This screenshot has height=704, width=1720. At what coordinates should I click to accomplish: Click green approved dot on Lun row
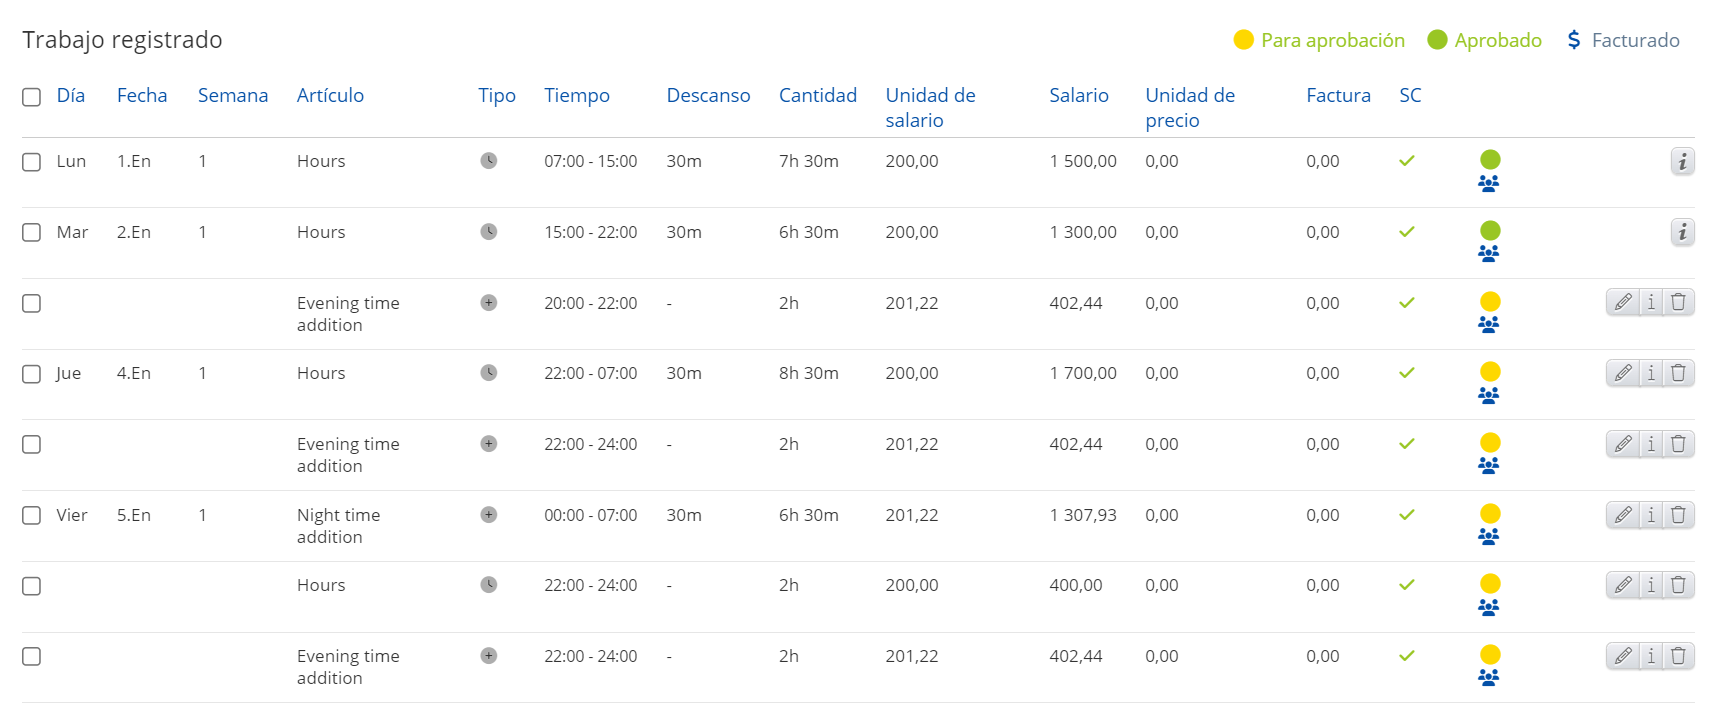1490,159
